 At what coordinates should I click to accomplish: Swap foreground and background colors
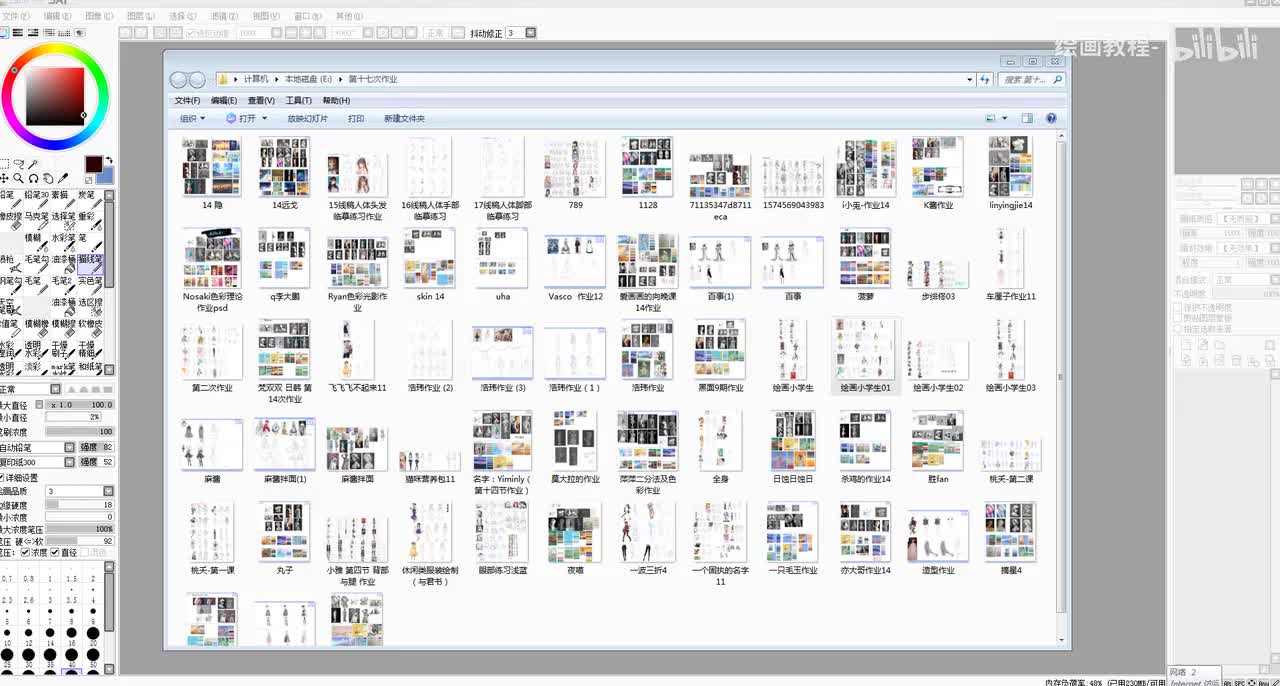109,160
